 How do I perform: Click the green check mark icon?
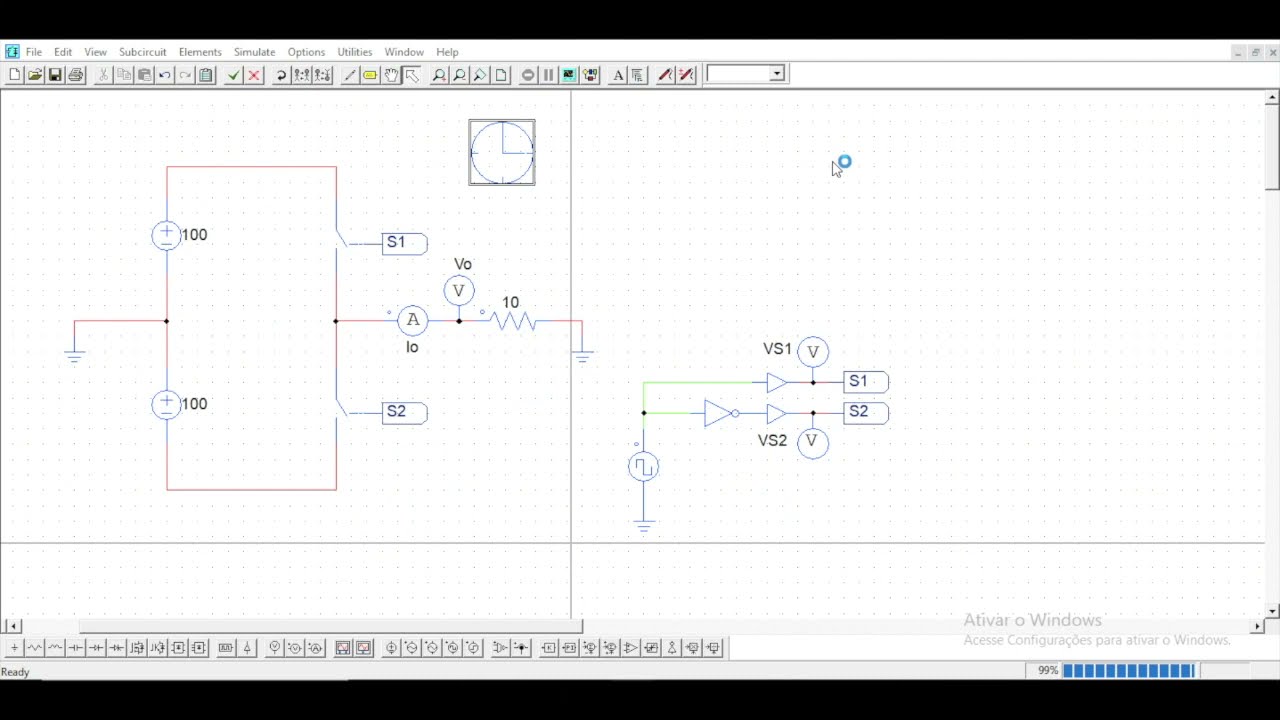tap(233, 75)
